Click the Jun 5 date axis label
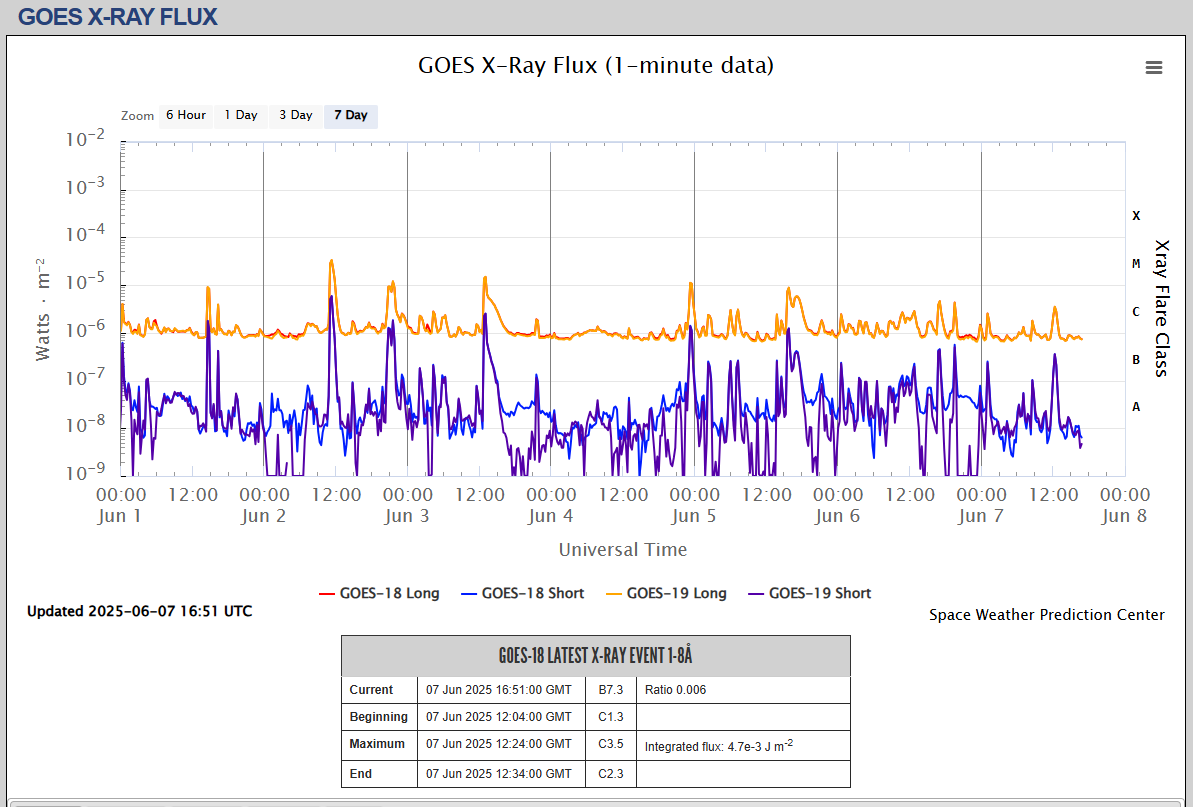1193x807 pixels. pyautogui.click(x=693, y=516)
